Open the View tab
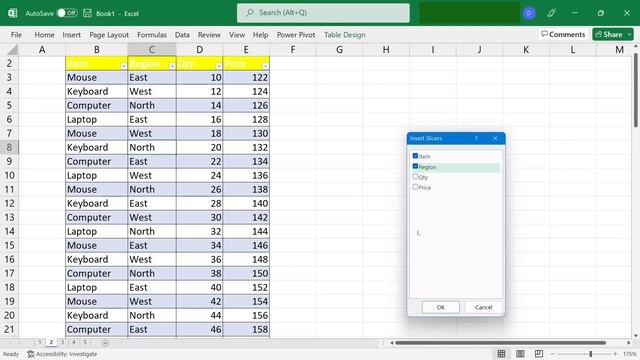 point(237,35)
